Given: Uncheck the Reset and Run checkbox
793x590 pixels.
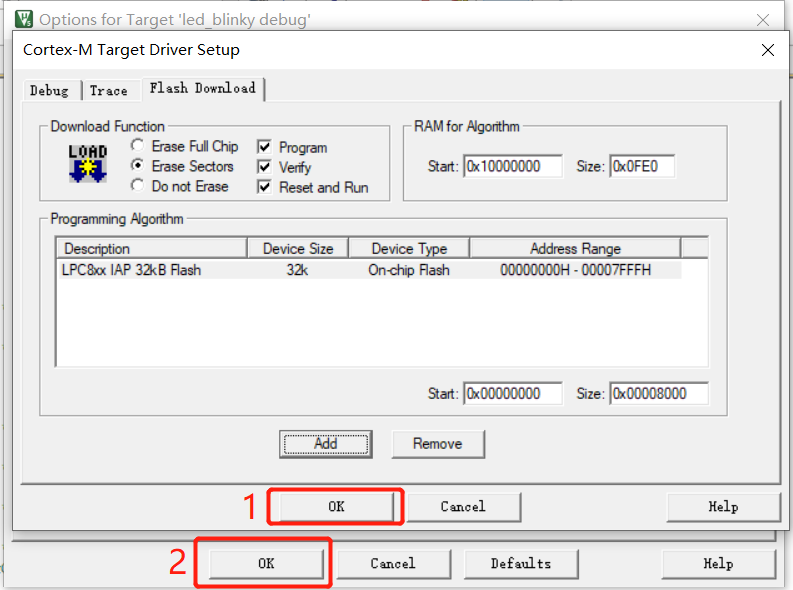Looking at the screenshot, I should [x=264, y=187].
